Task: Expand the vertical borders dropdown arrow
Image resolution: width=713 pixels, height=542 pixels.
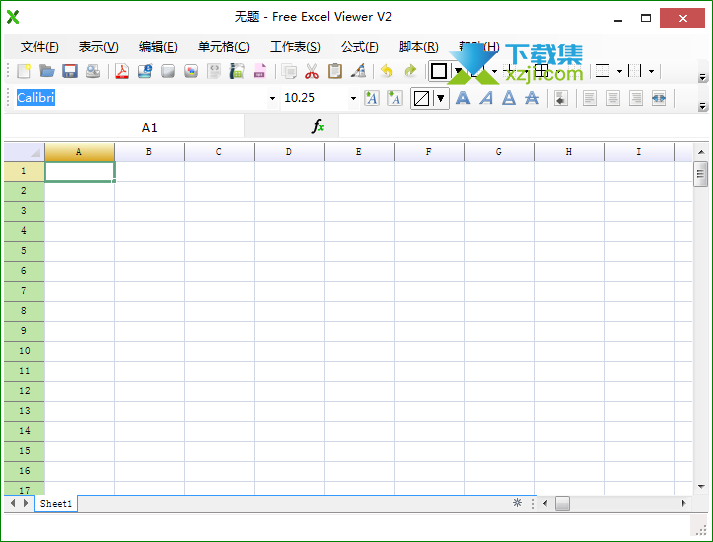Action: pos(651,71)
